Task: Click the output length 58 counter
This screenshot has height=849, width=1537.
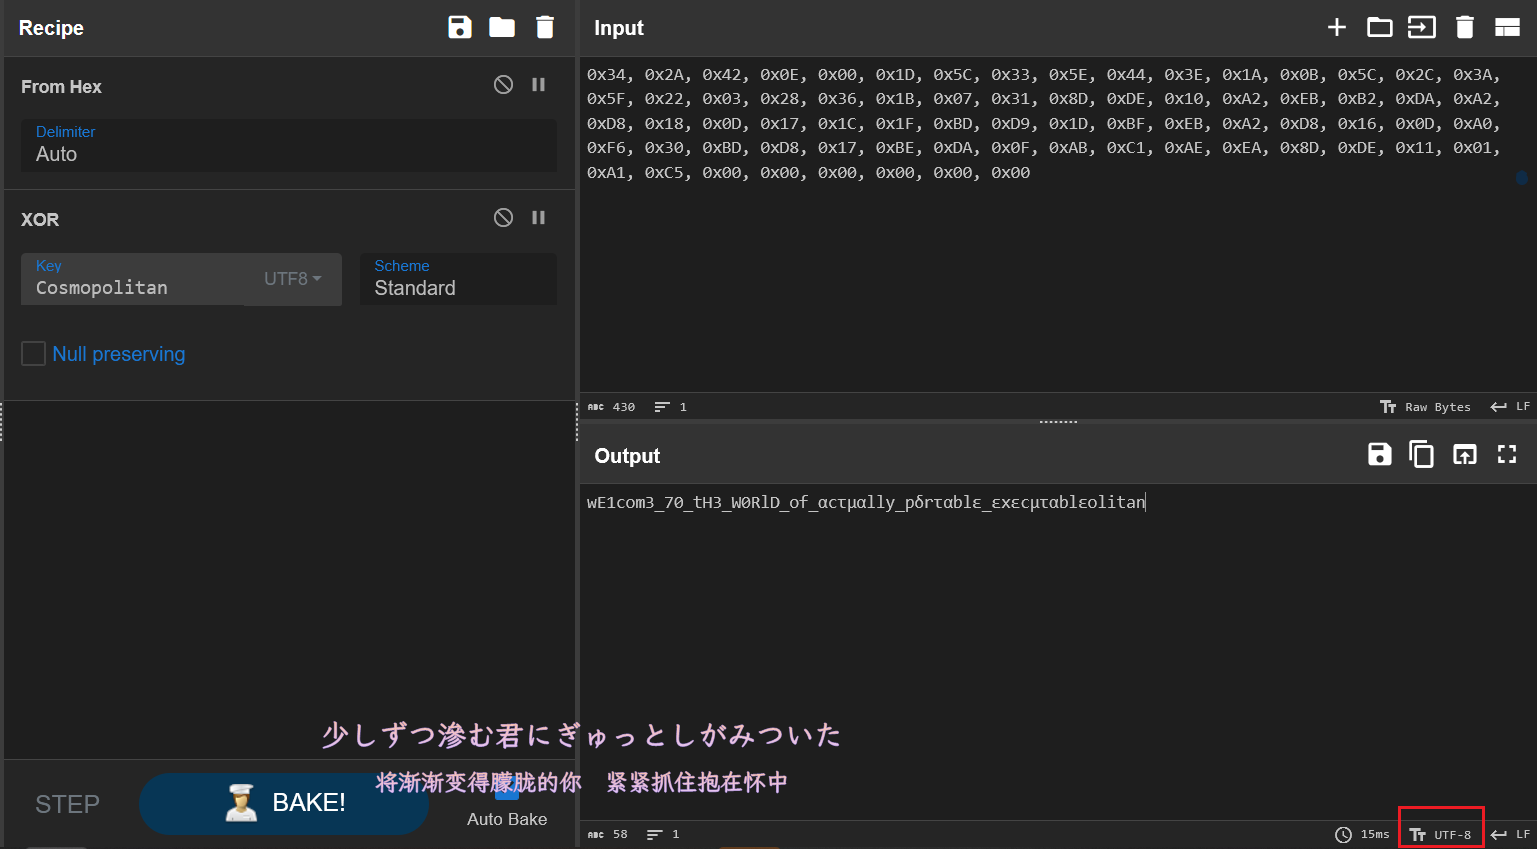Action: point(608,834)
